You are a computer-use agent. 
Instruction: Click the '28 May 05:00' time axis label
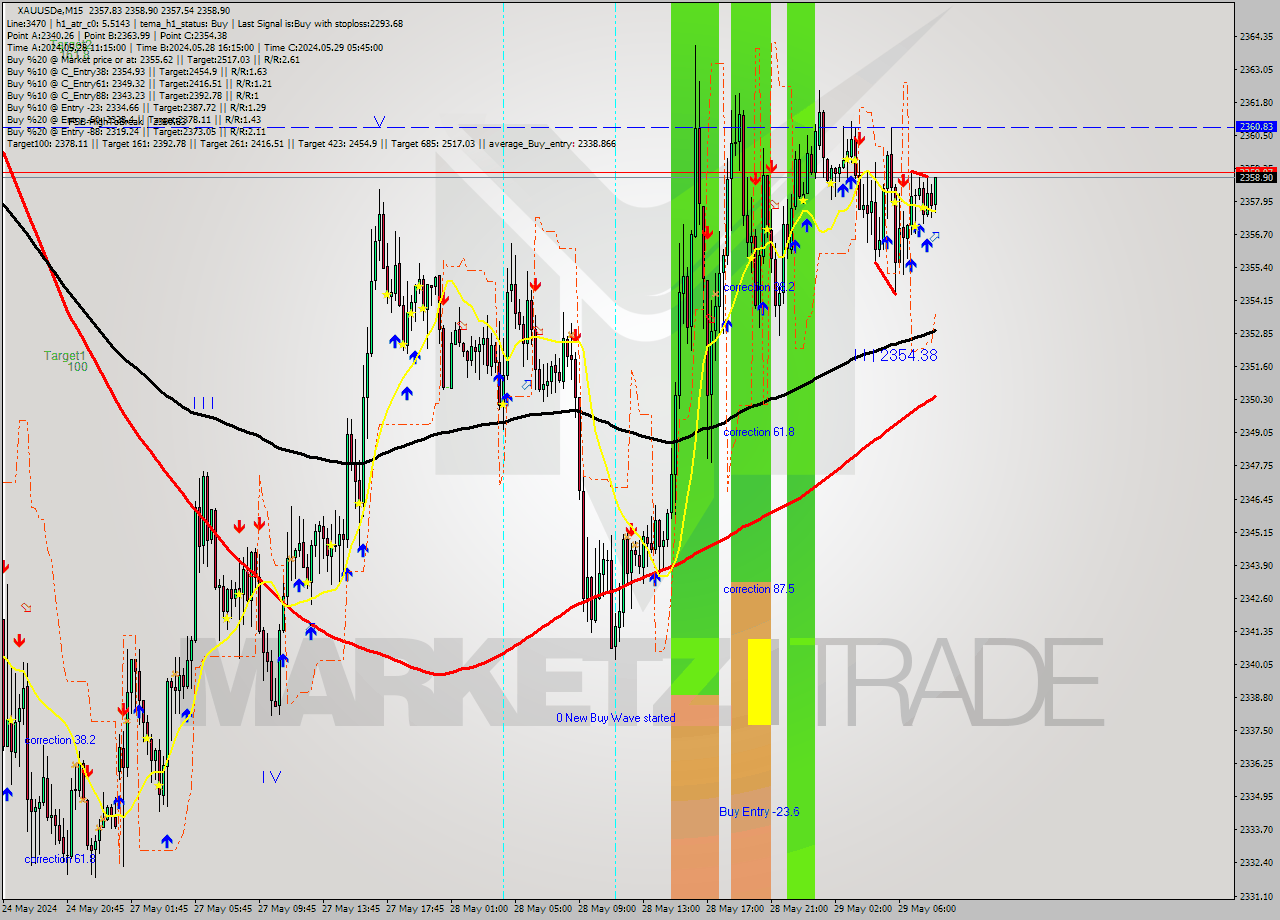pos(543,909)
